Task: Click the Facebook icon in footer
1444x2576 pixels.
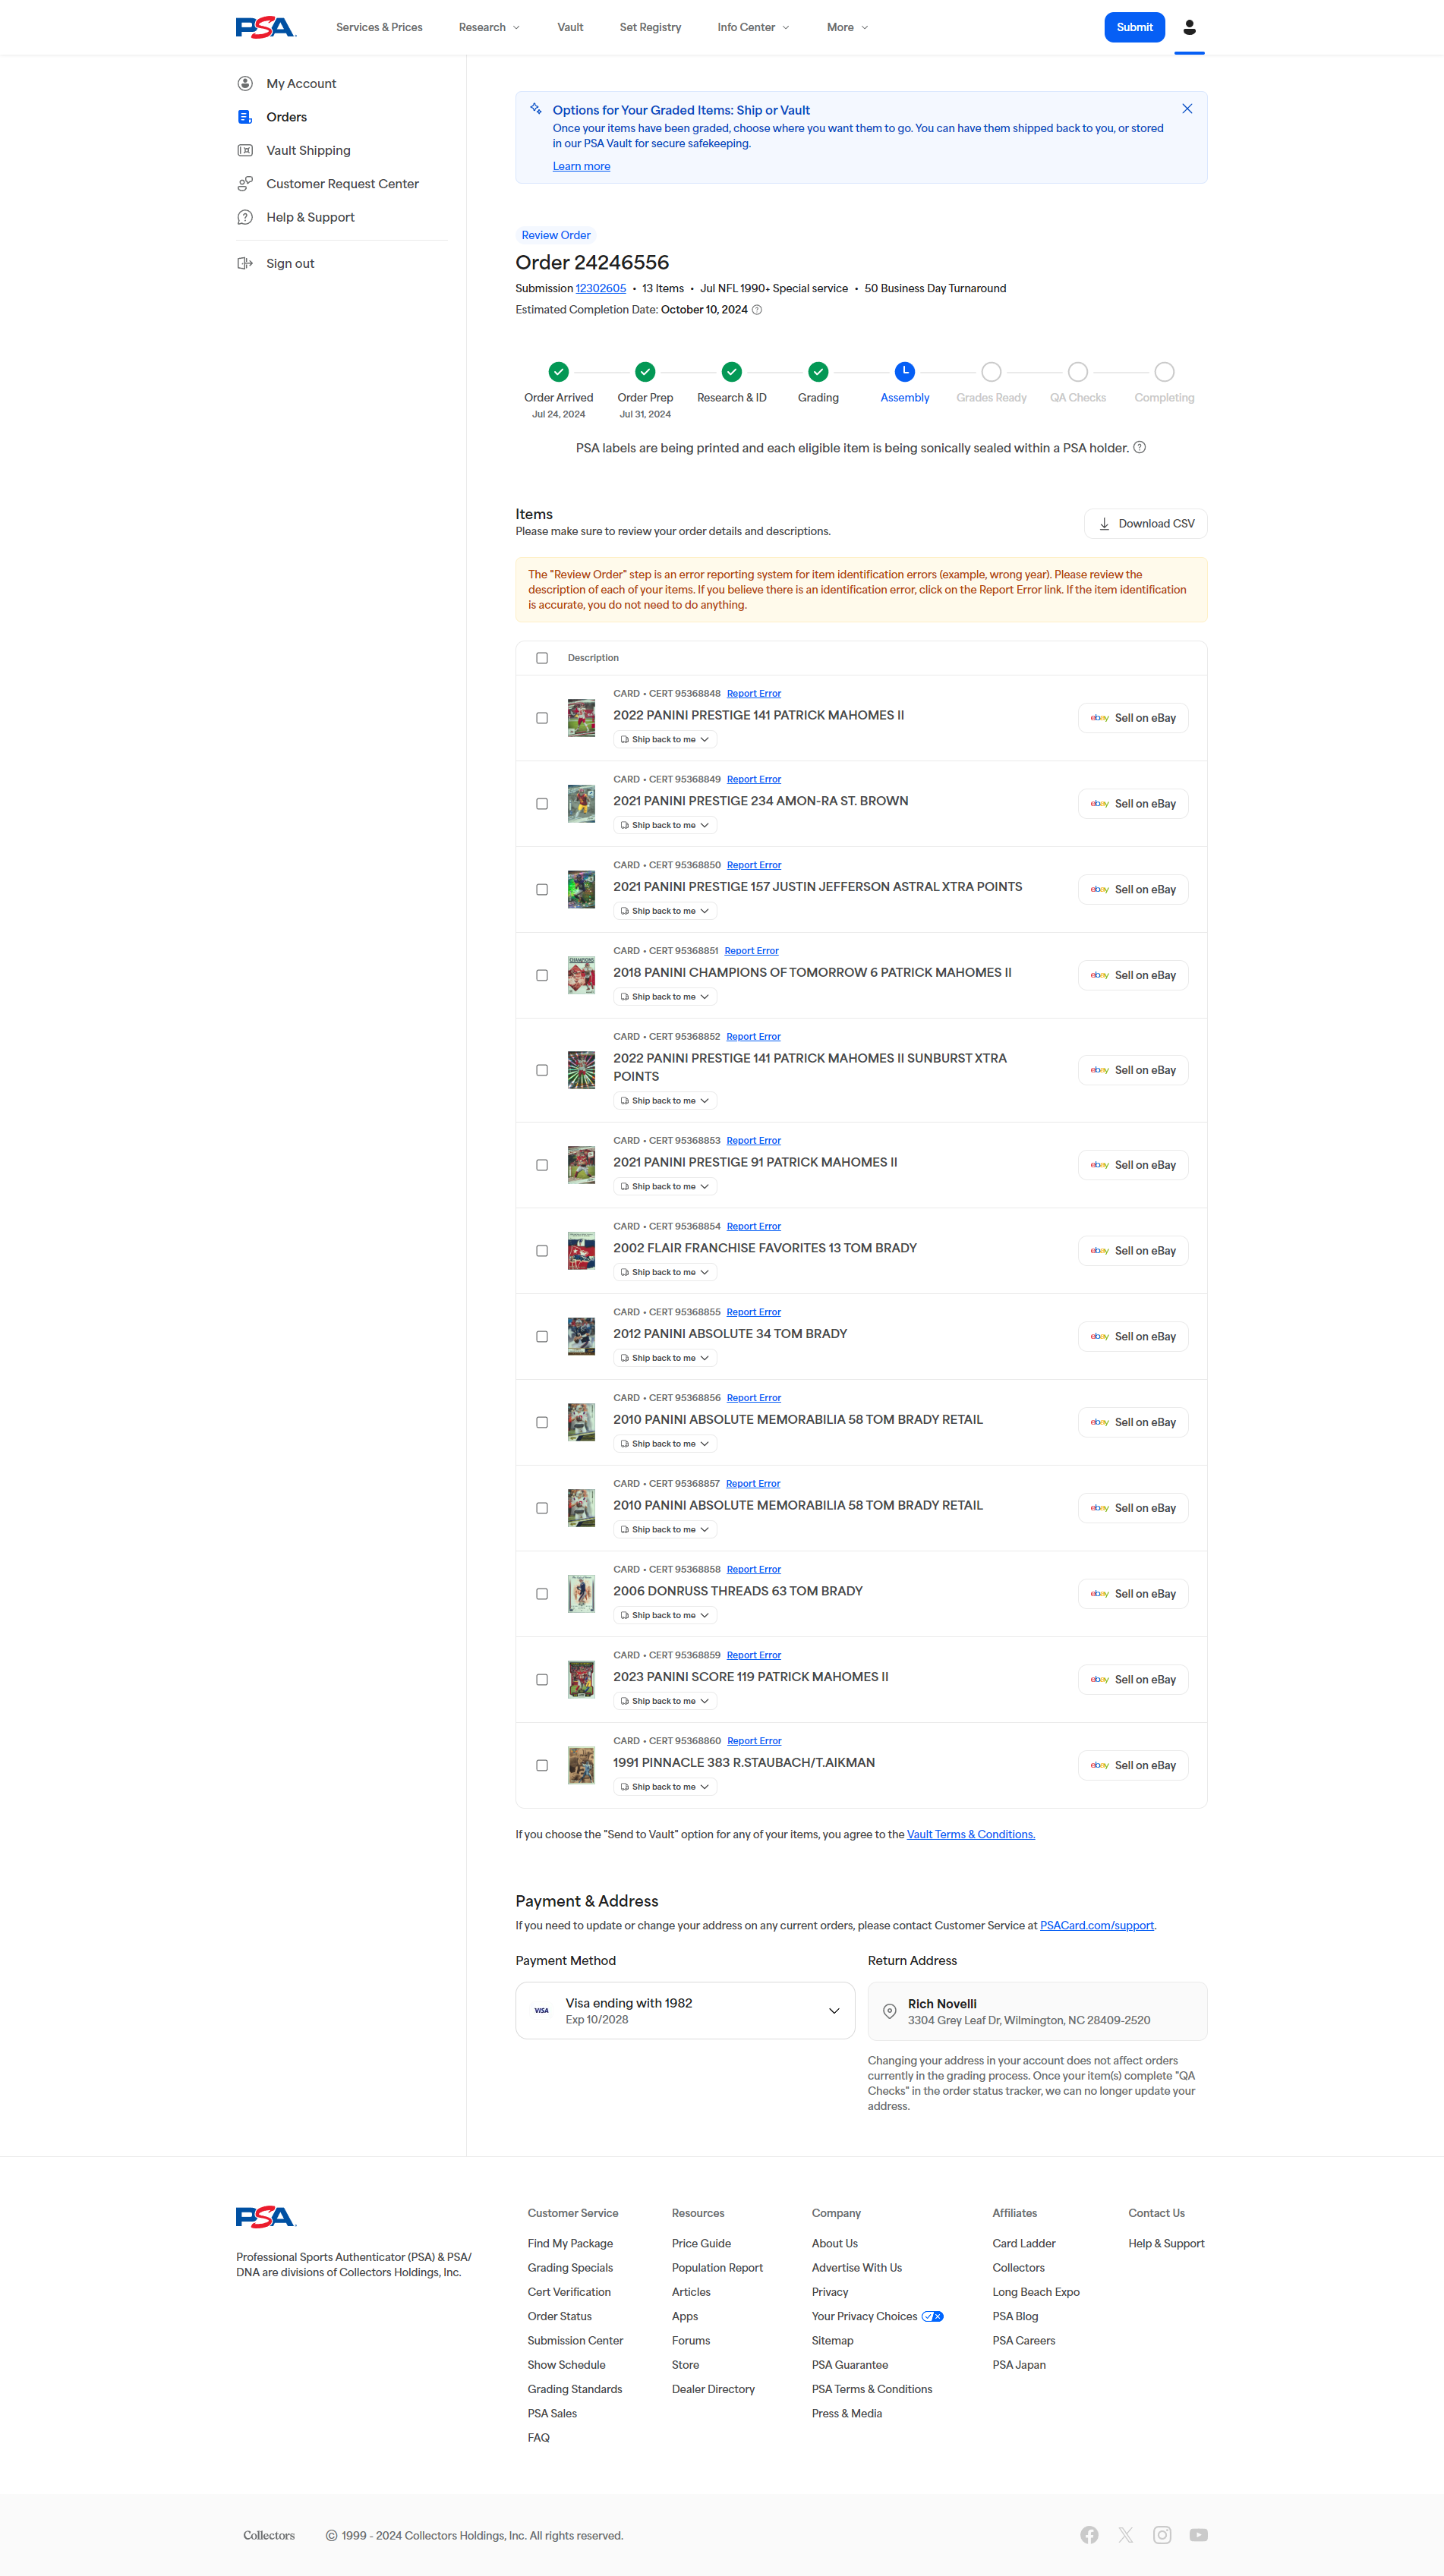Action: tap(1089, 2534)
